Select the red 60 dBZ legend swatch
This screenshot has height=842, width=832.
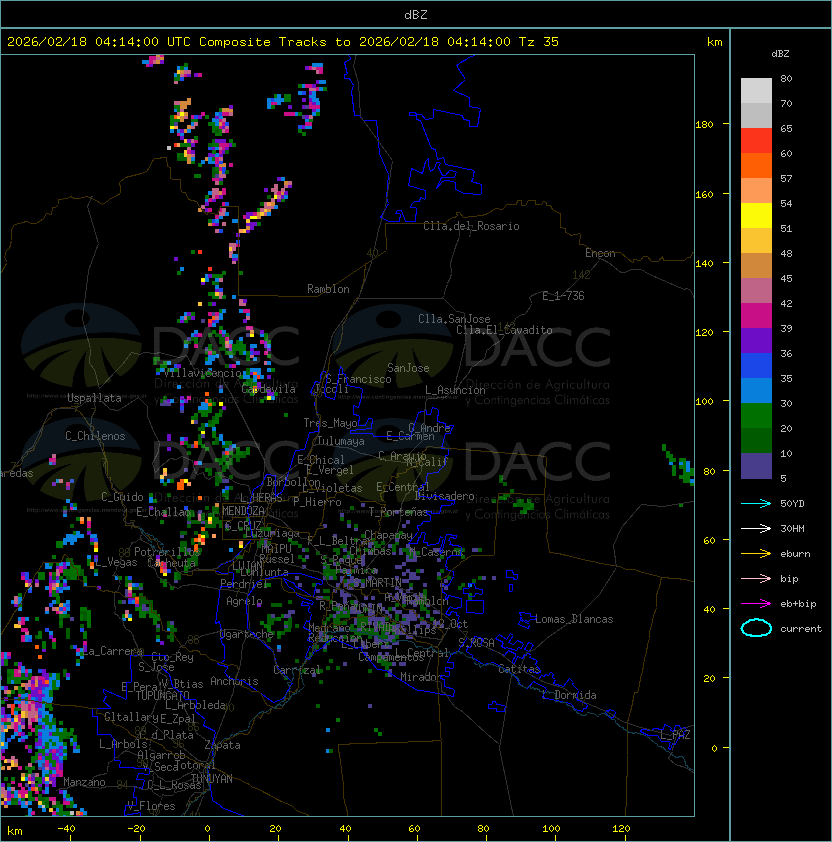pyautogui.click(x=756, y=141)
